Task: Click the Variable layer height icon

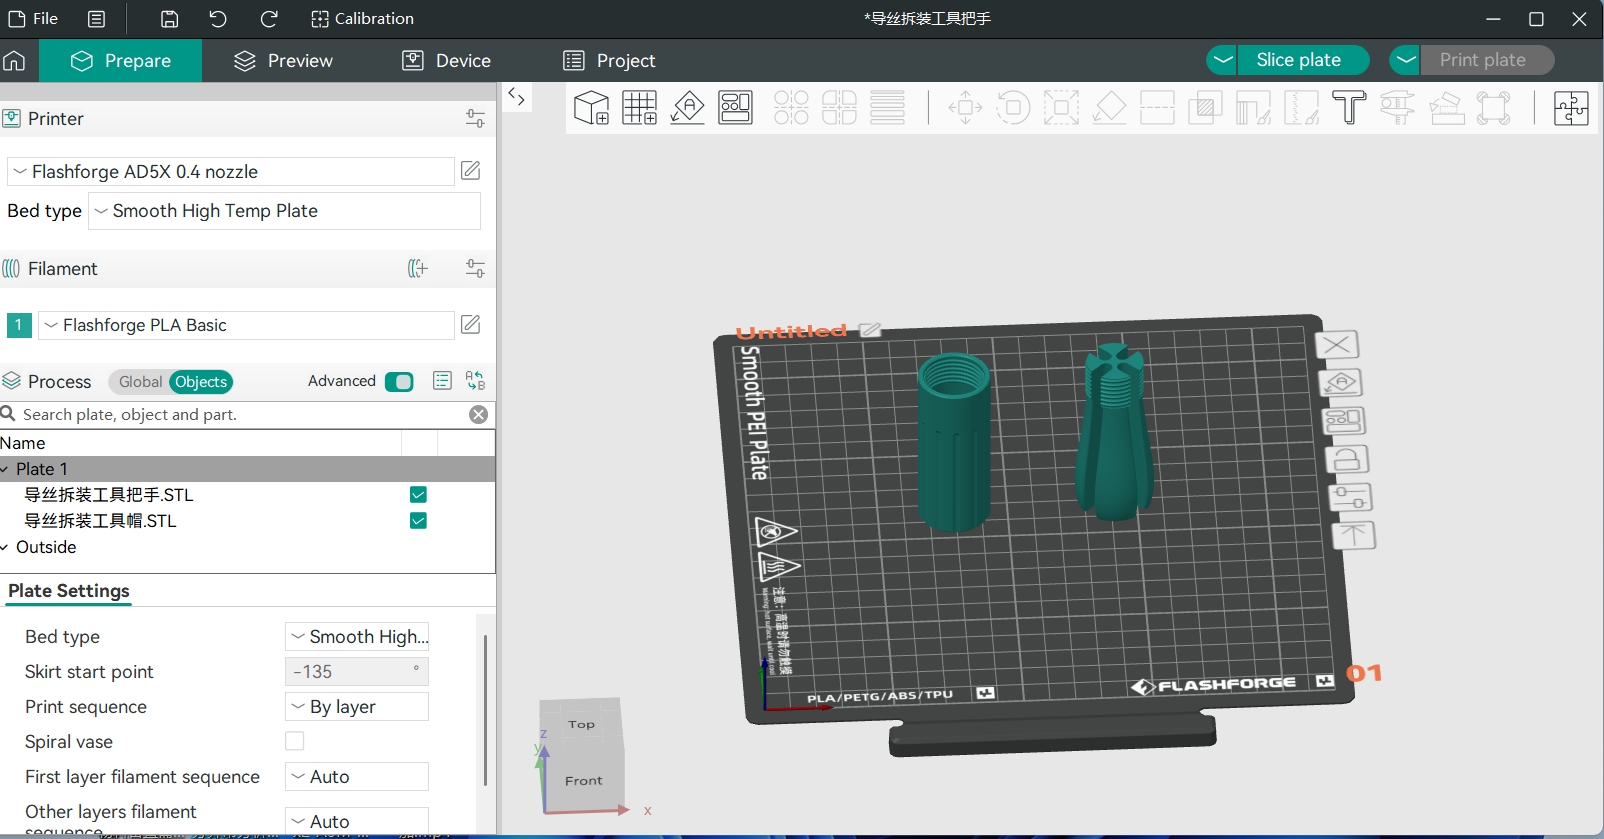Action: coord(887,107)
